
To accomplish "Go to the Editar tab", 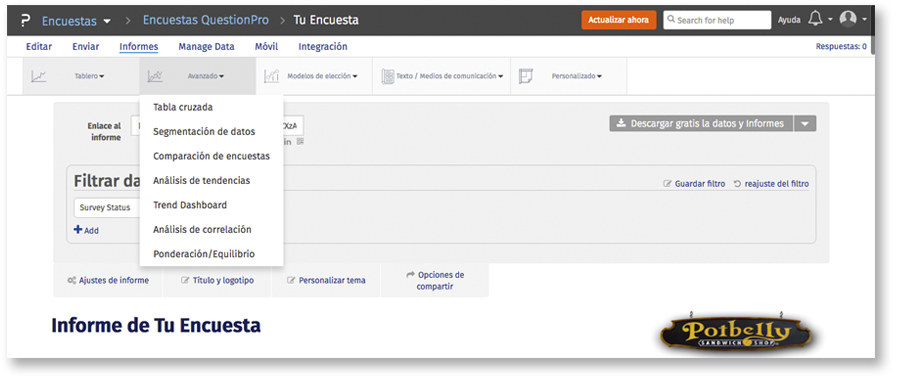I will tap(39, 46).
